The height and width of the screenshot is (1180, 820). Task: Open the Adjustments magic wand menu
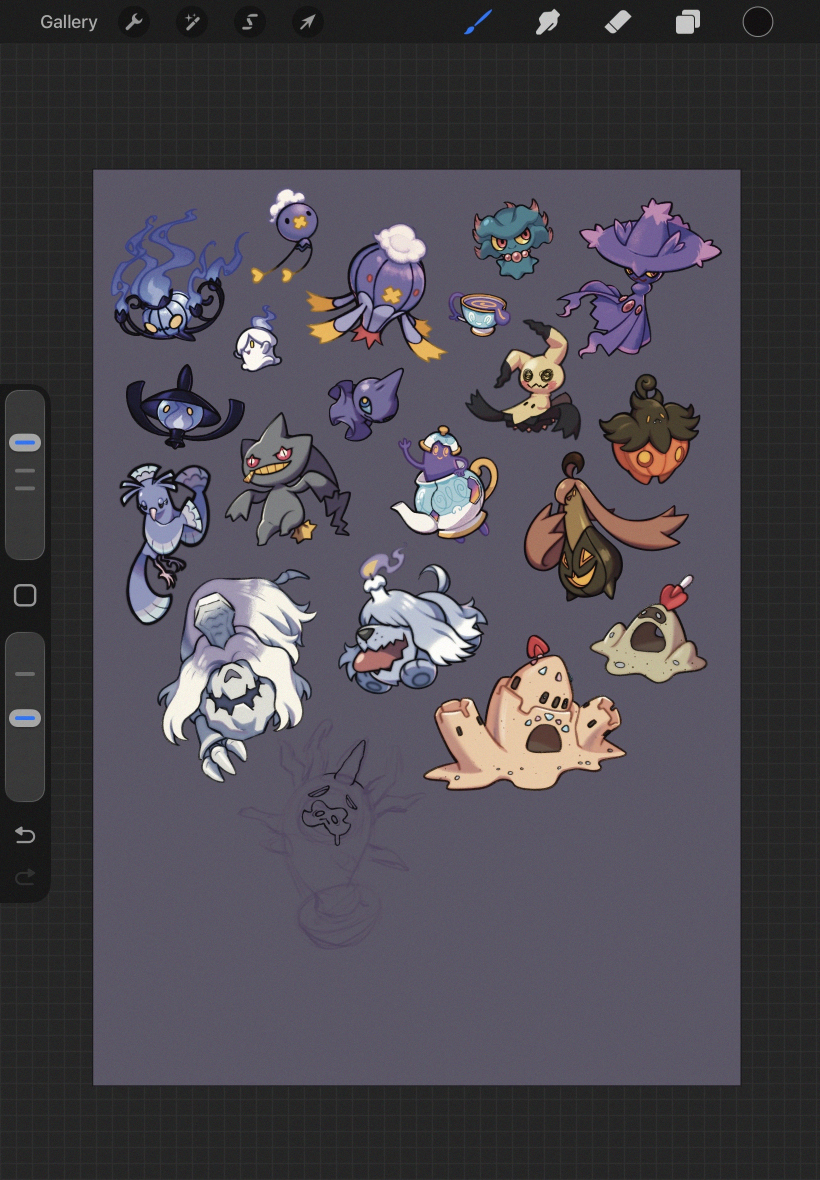tap(191, 22)
